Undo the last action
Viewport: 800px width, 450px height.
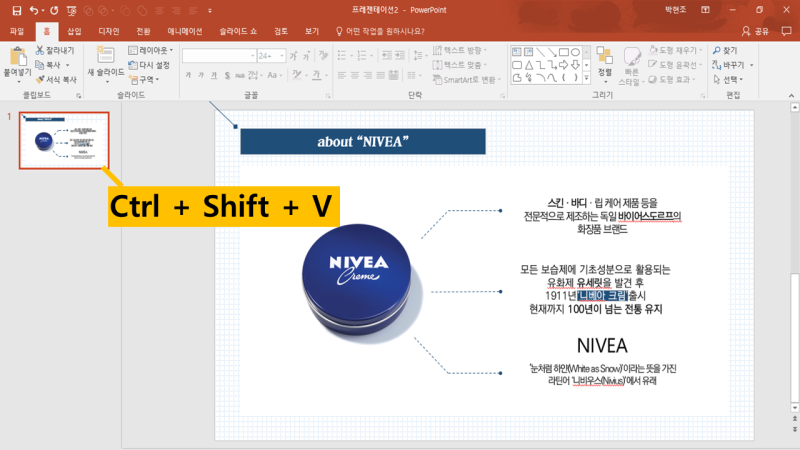click(34, 10)
